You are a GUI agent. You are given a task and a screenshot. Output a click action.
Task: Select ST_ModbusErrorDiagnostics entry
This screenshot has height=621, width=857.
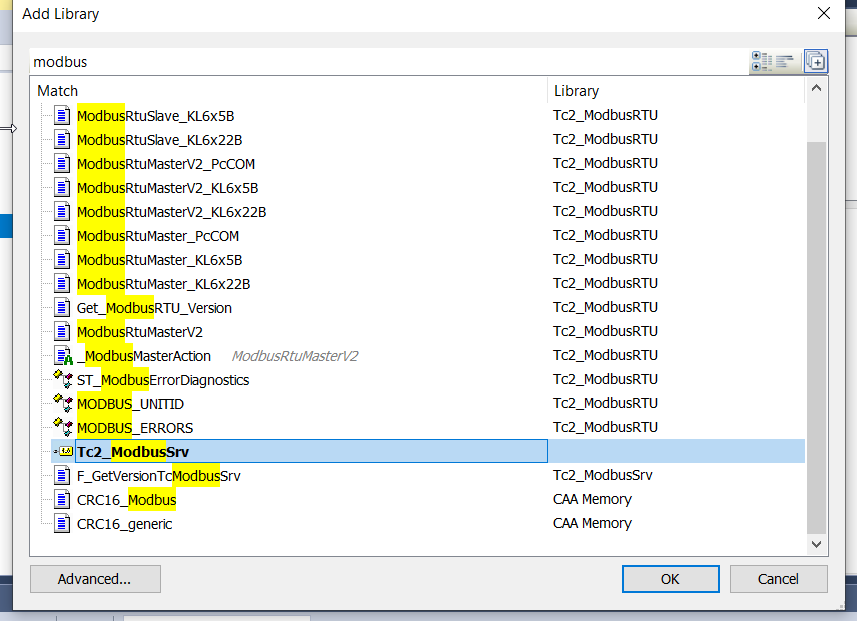coord(163,380)
